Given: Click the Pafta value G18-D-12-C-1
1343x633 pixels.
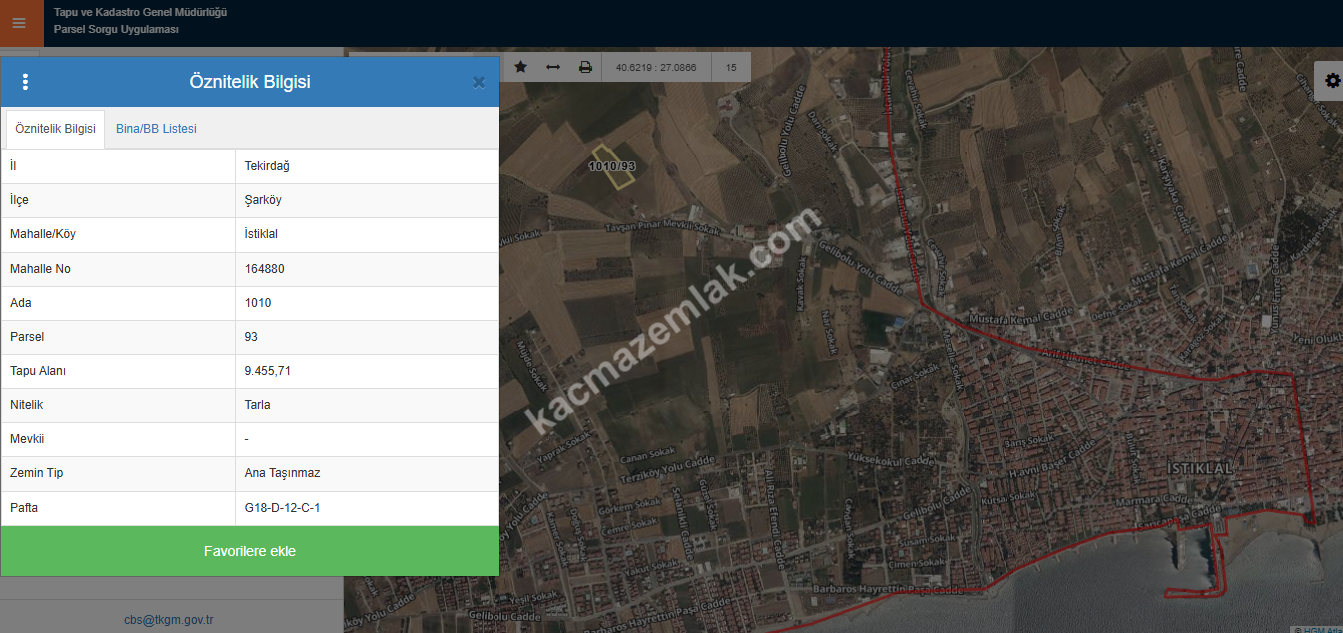Looking at the screenshot, I should 282,508.
